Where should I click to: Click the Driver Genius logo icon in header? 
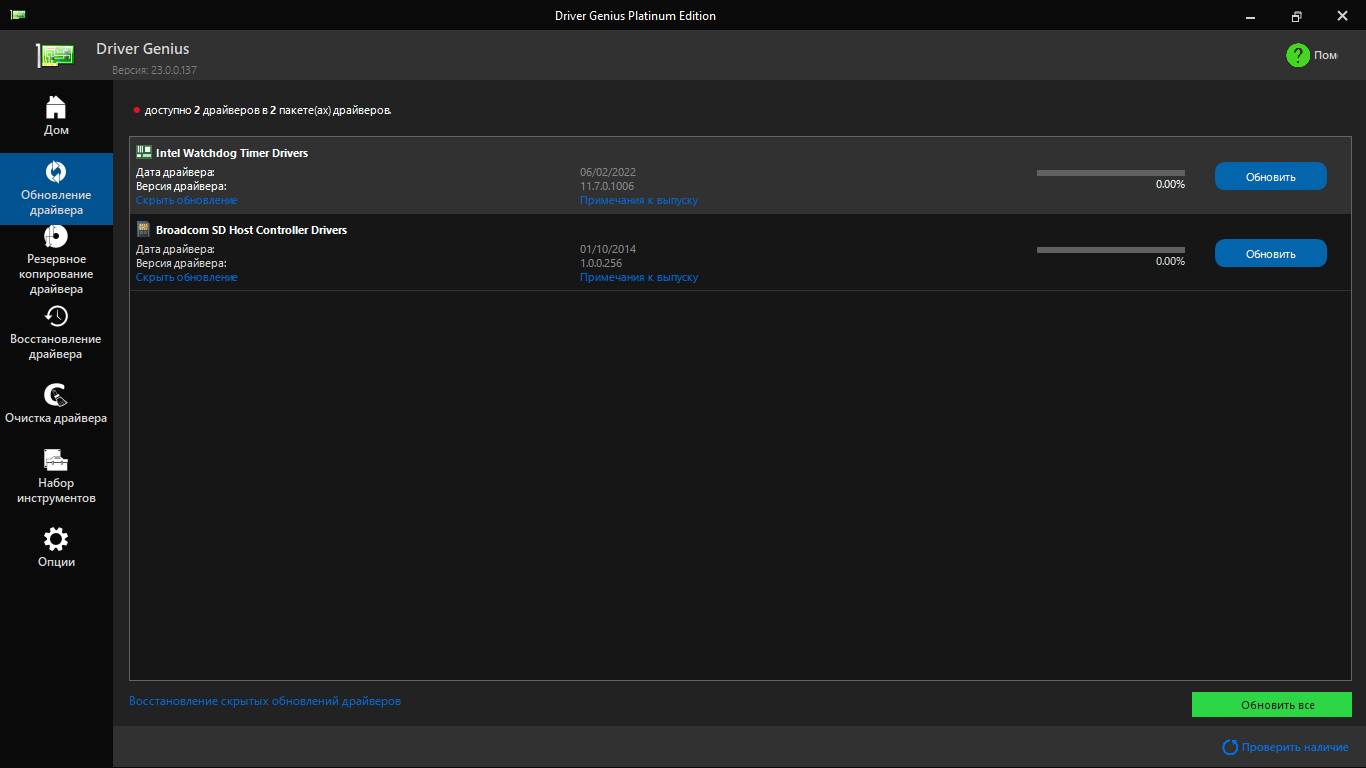point(56,55)
